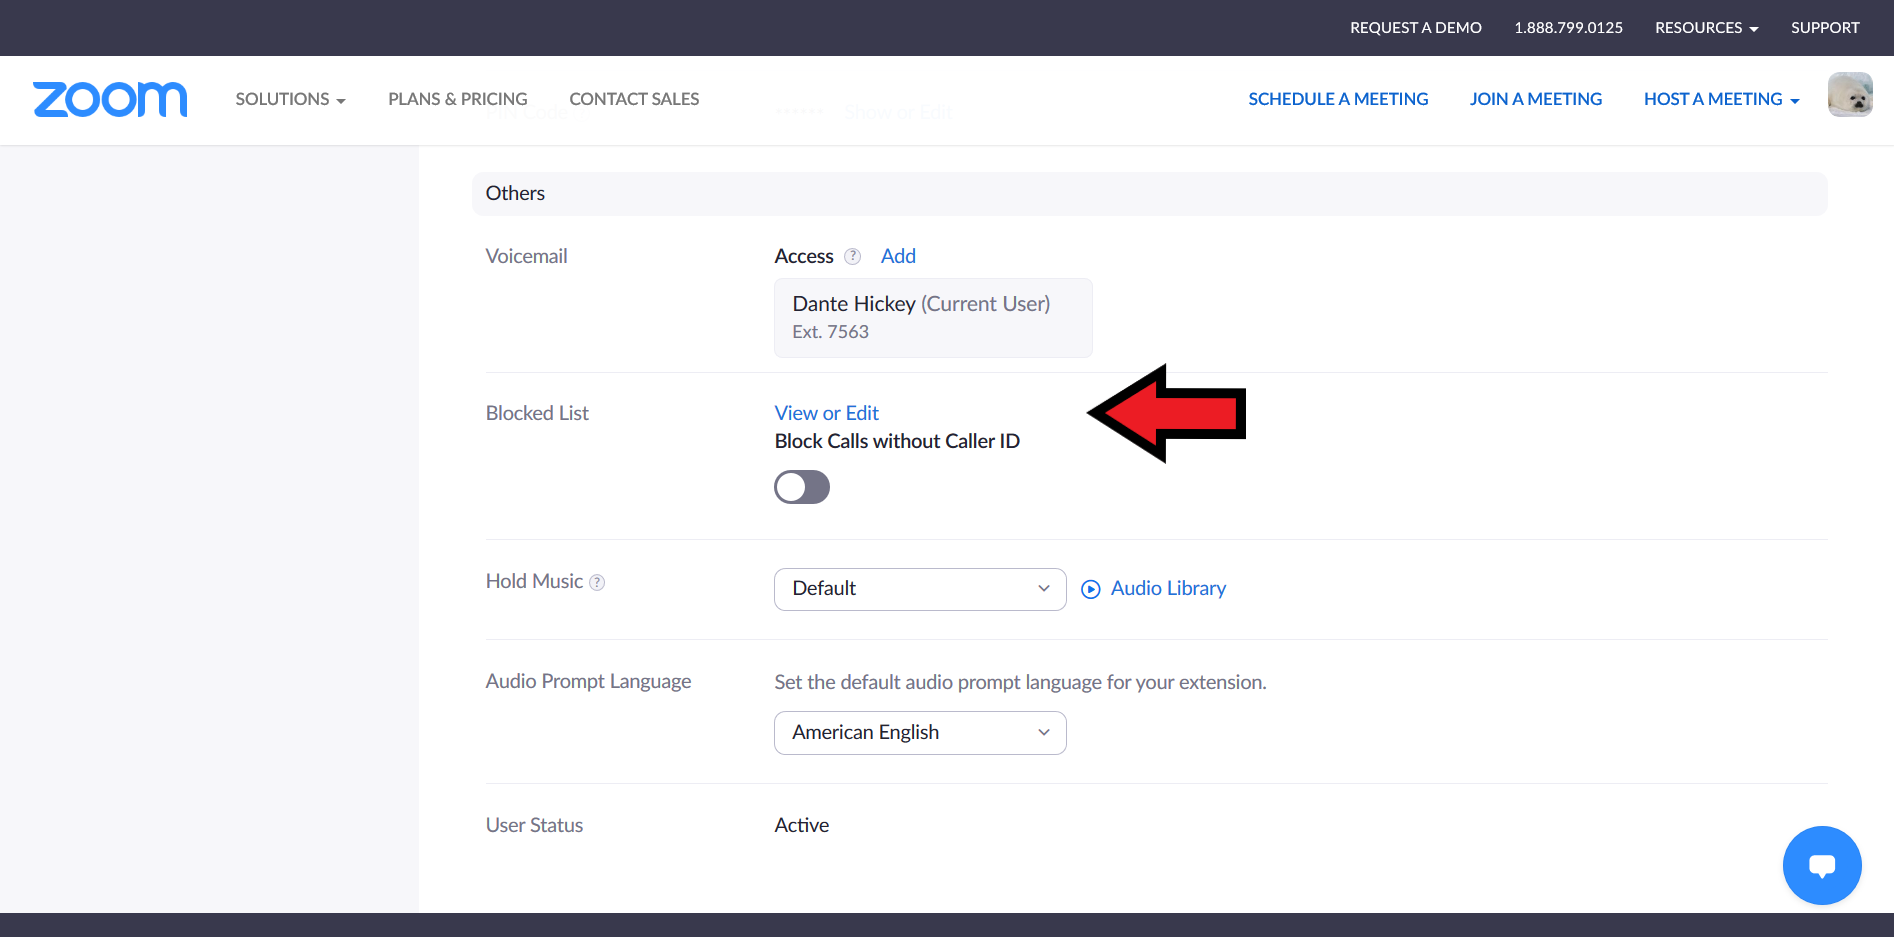Viewport: 1894px width, 937px height.
Task: Click the Zoom logo
Action: [110, 99]
